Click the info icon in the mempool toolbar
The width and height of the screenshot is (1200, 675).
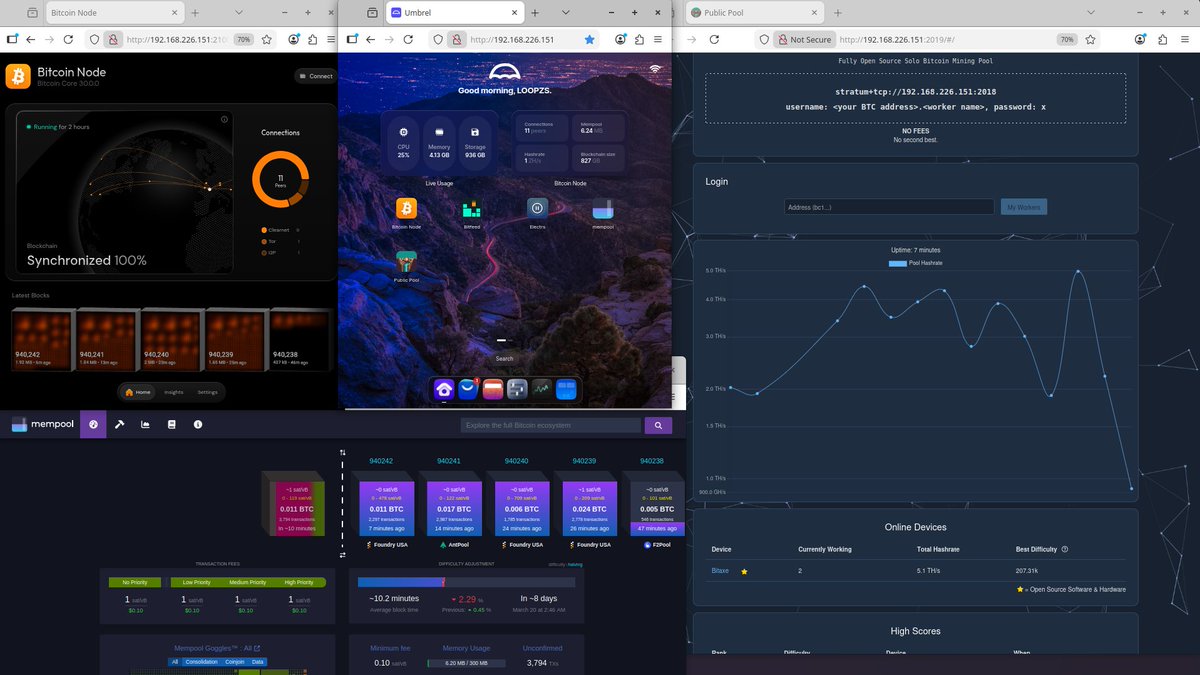tap(197, 424)
